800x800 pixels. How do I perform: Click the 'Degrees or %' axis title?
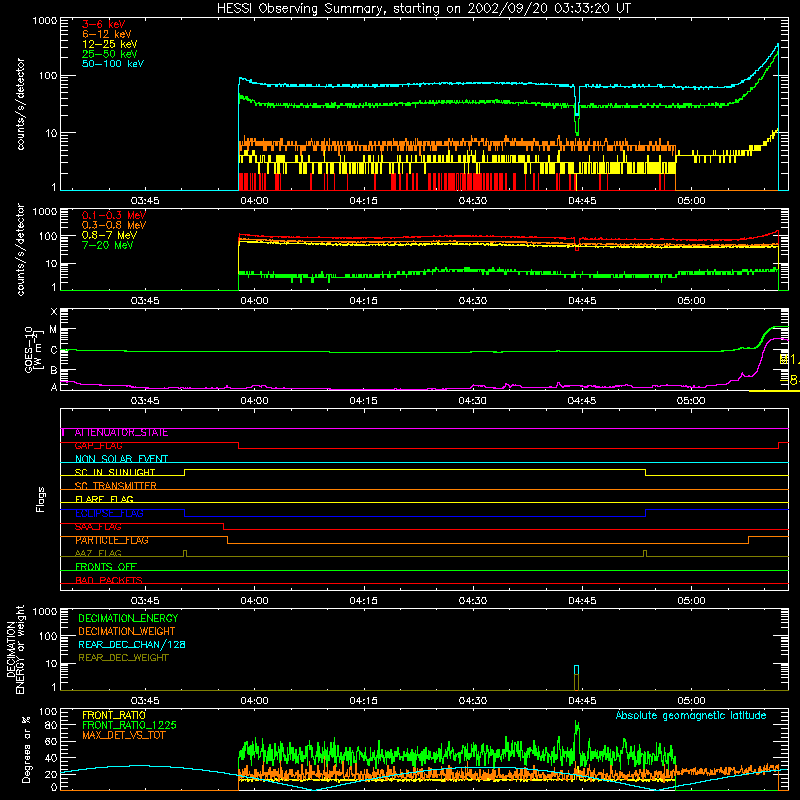click(26, 750)
